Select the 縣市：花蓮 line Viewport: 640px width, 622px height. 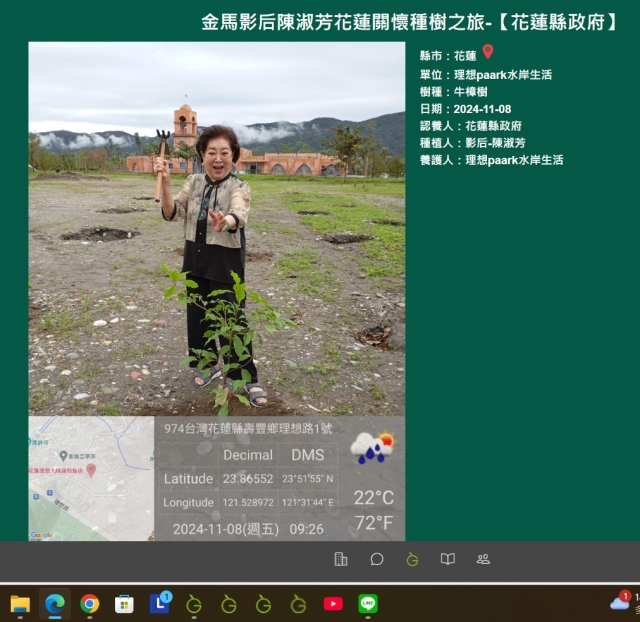click(x=448, y=56)
